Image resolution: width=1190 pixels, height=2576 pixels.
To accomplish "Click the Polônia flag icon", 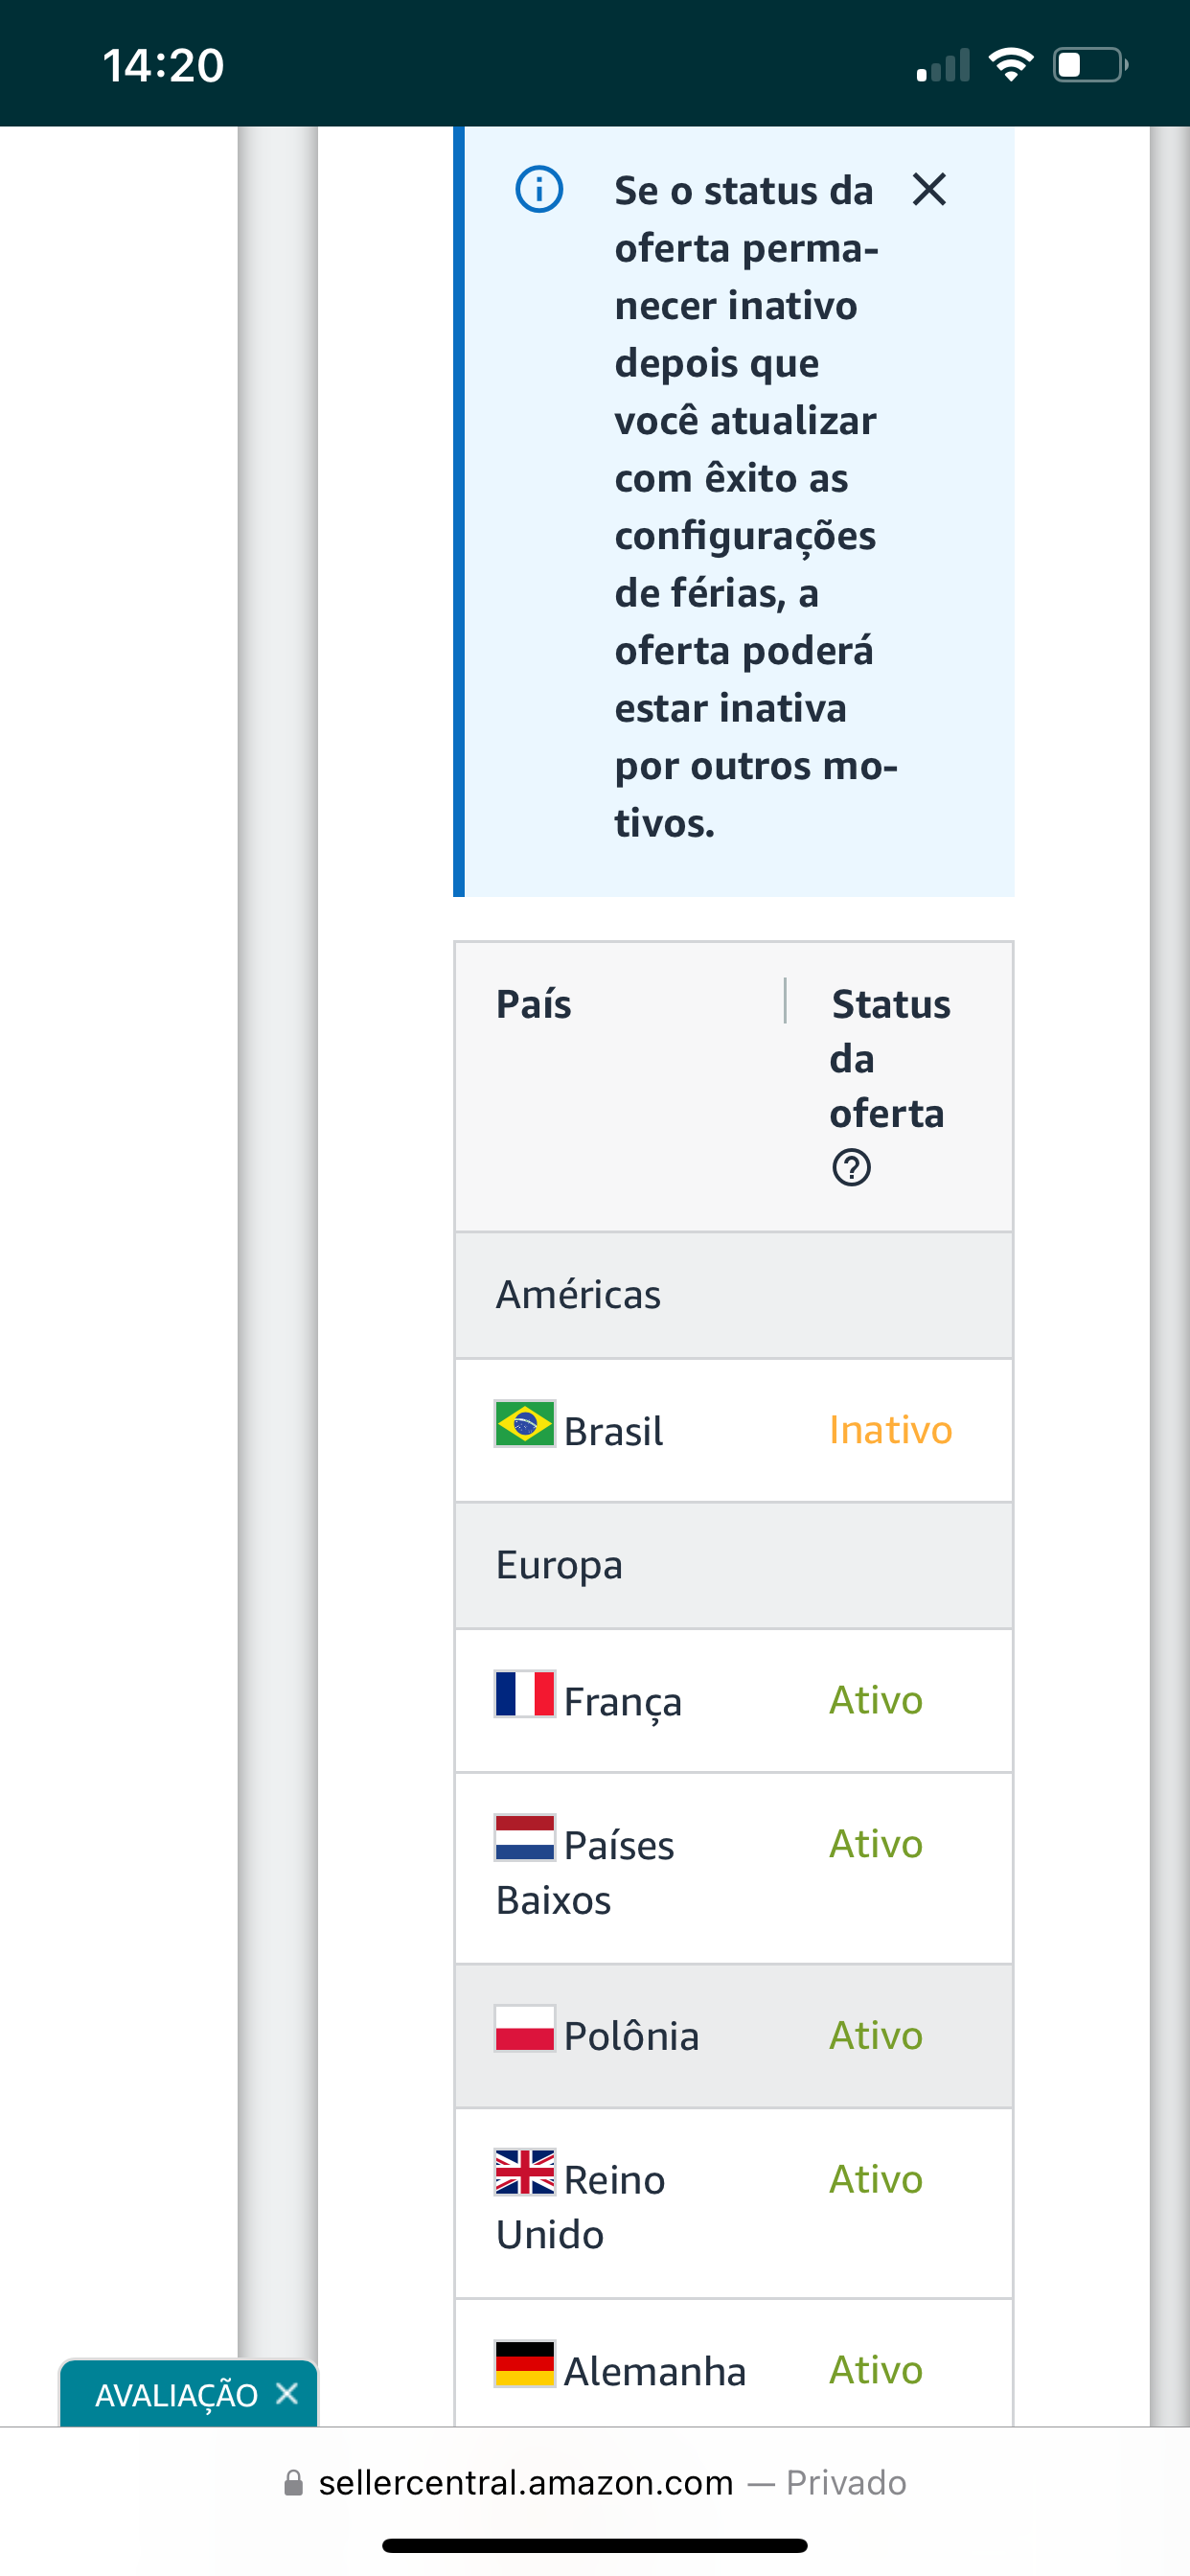I will coord(525,2028).
